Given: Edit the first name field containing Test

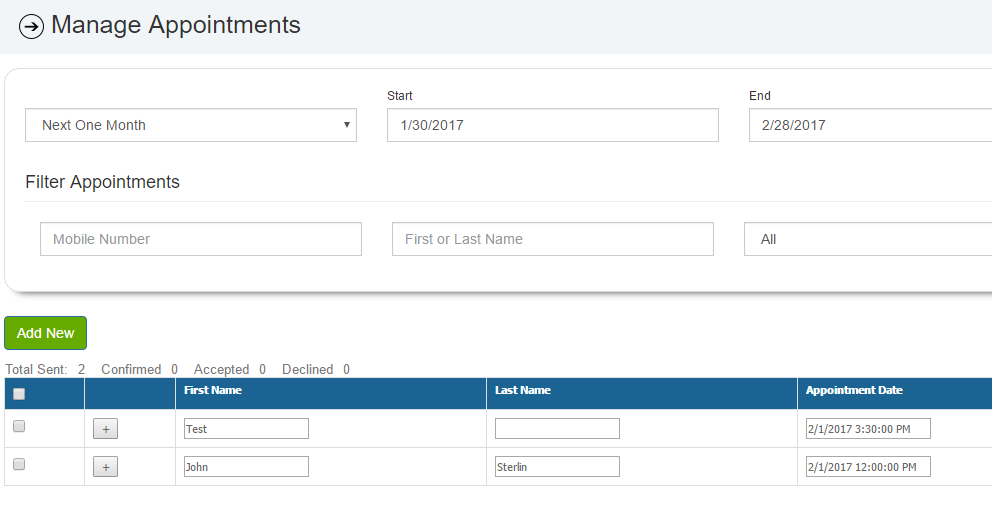Looking at the screenshot, I should [246, 429].
